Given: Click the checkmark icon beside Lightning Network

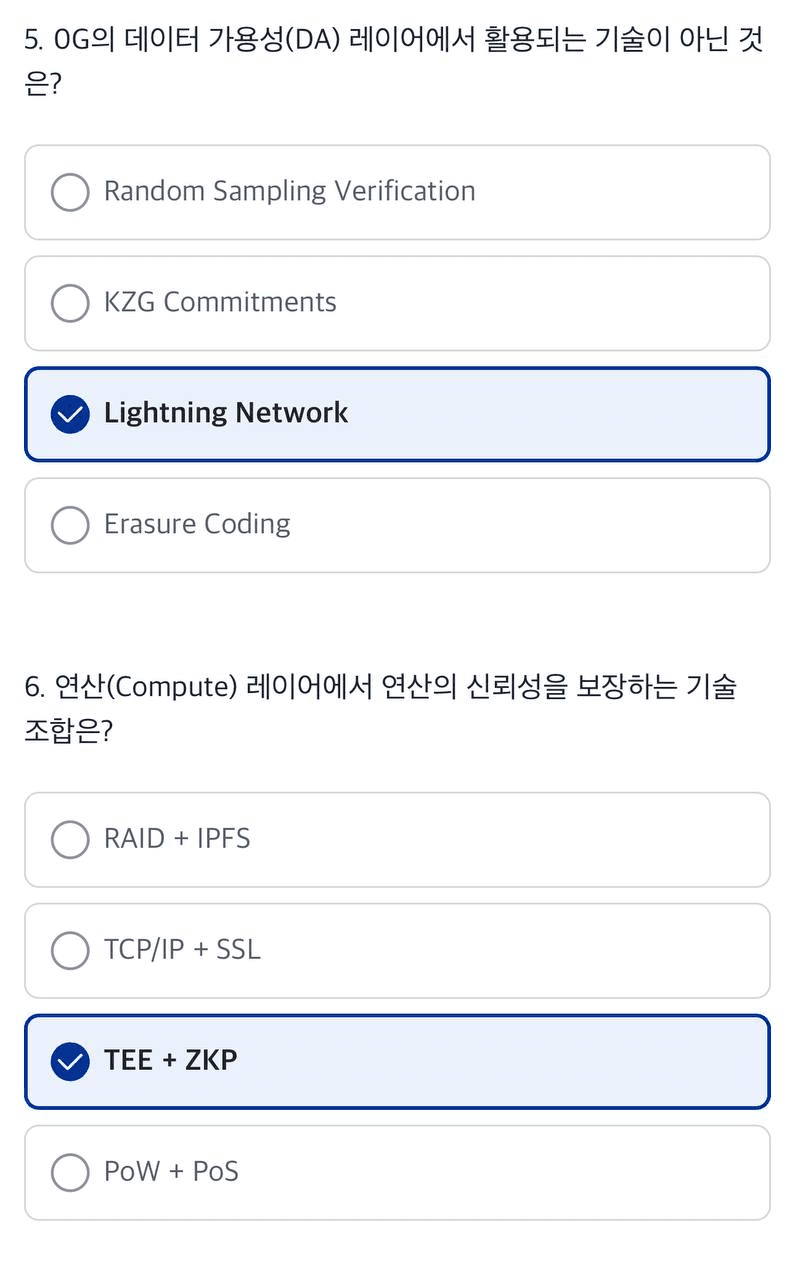Looking at the screenshot, I should click(x=70, y=414).
